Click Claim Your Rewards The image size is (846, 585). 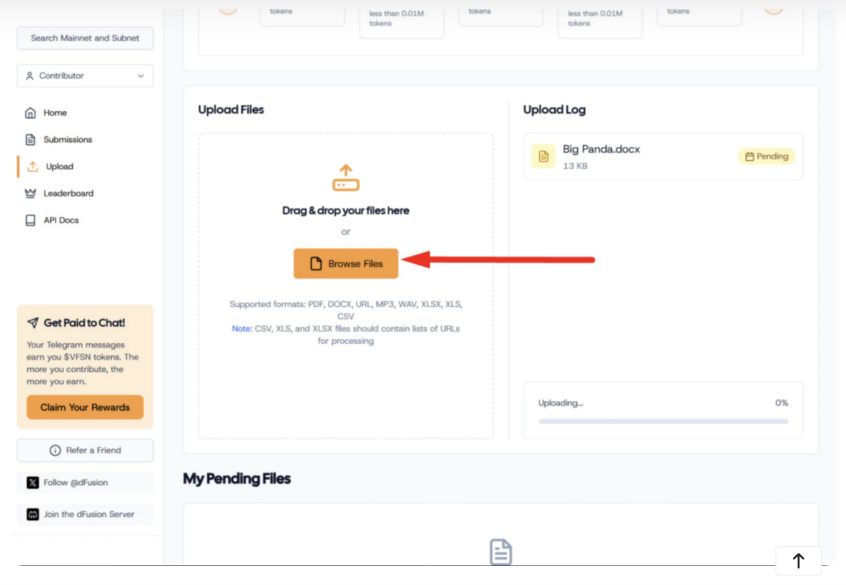(x=85, y=407)
